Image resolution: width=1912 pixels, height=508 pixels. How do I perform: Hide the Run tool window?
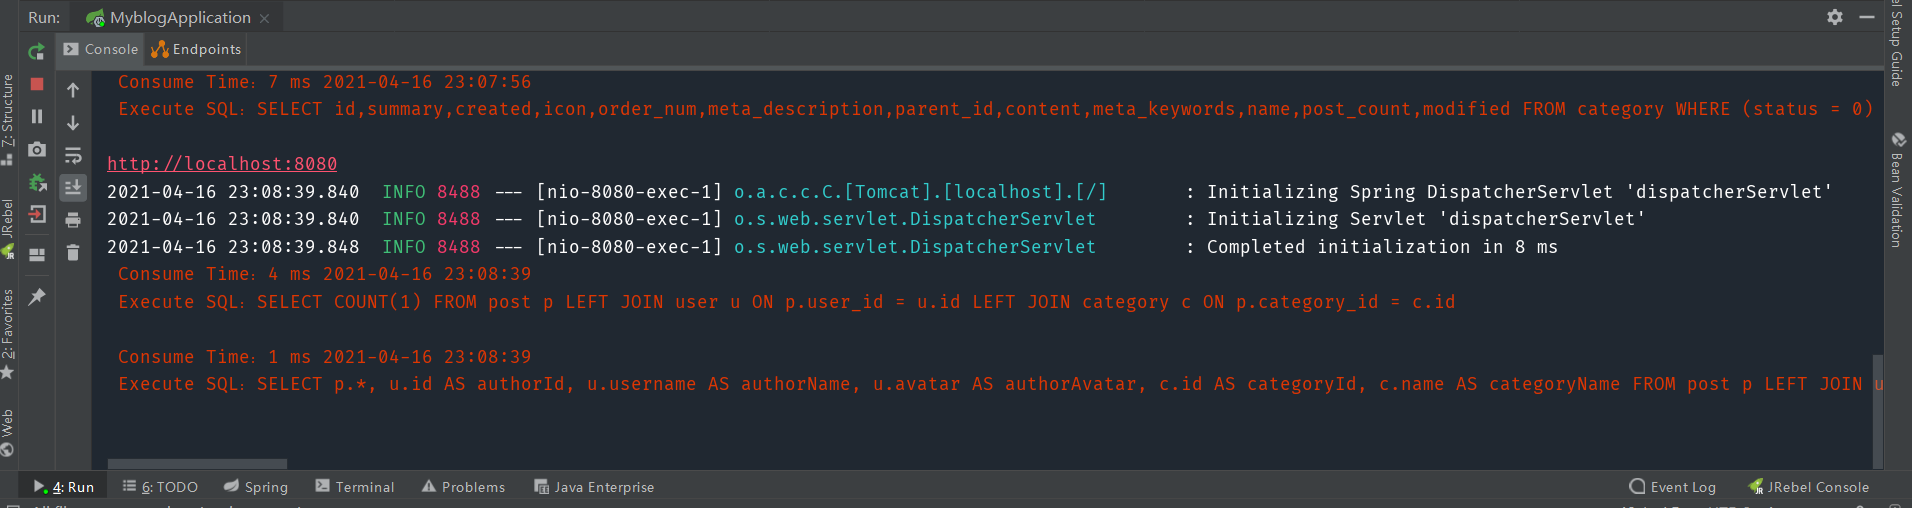coord(1867,17)
